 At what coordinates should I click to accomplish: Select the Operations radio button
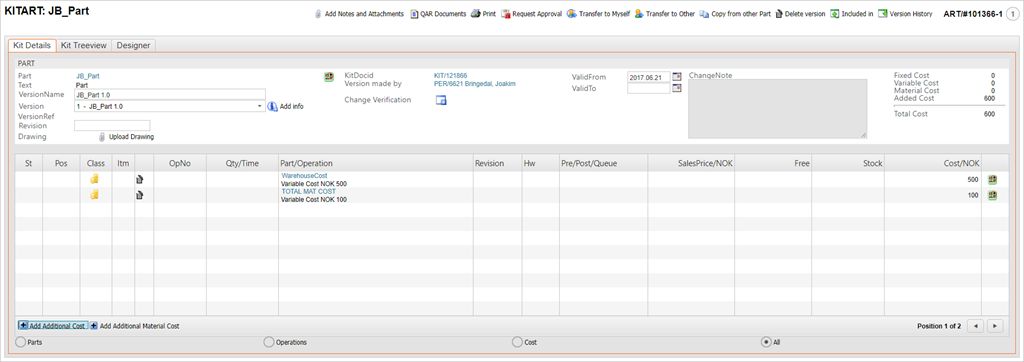point(268,342)
